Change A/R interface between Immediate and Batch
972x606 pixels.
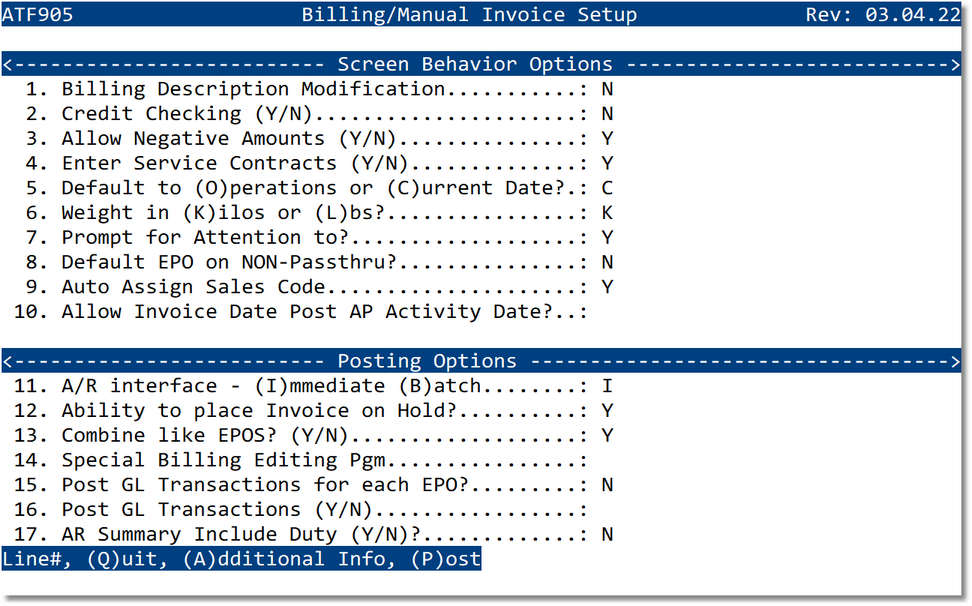[x=607, y=385]
